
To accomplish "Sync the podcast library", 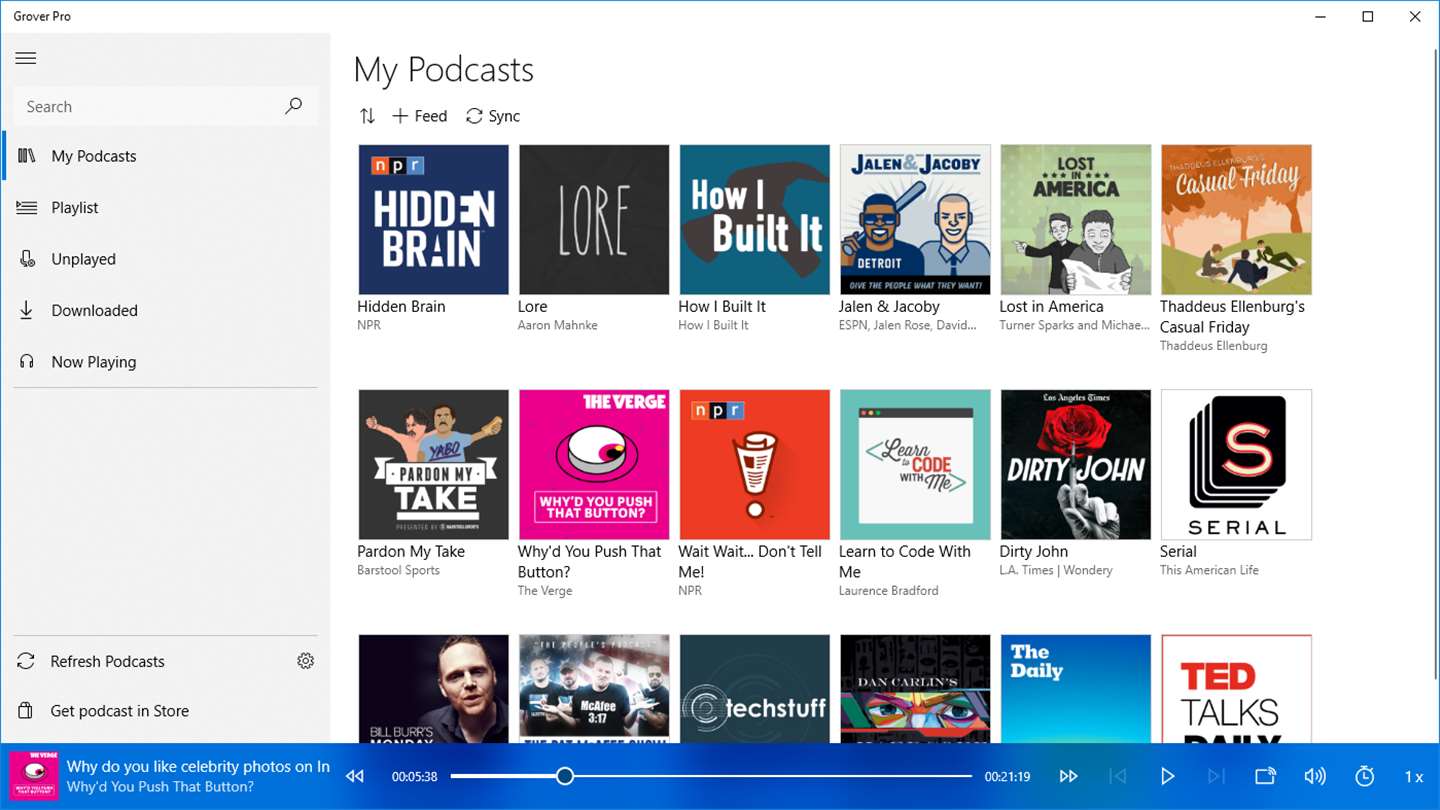I will pos(493,116).
